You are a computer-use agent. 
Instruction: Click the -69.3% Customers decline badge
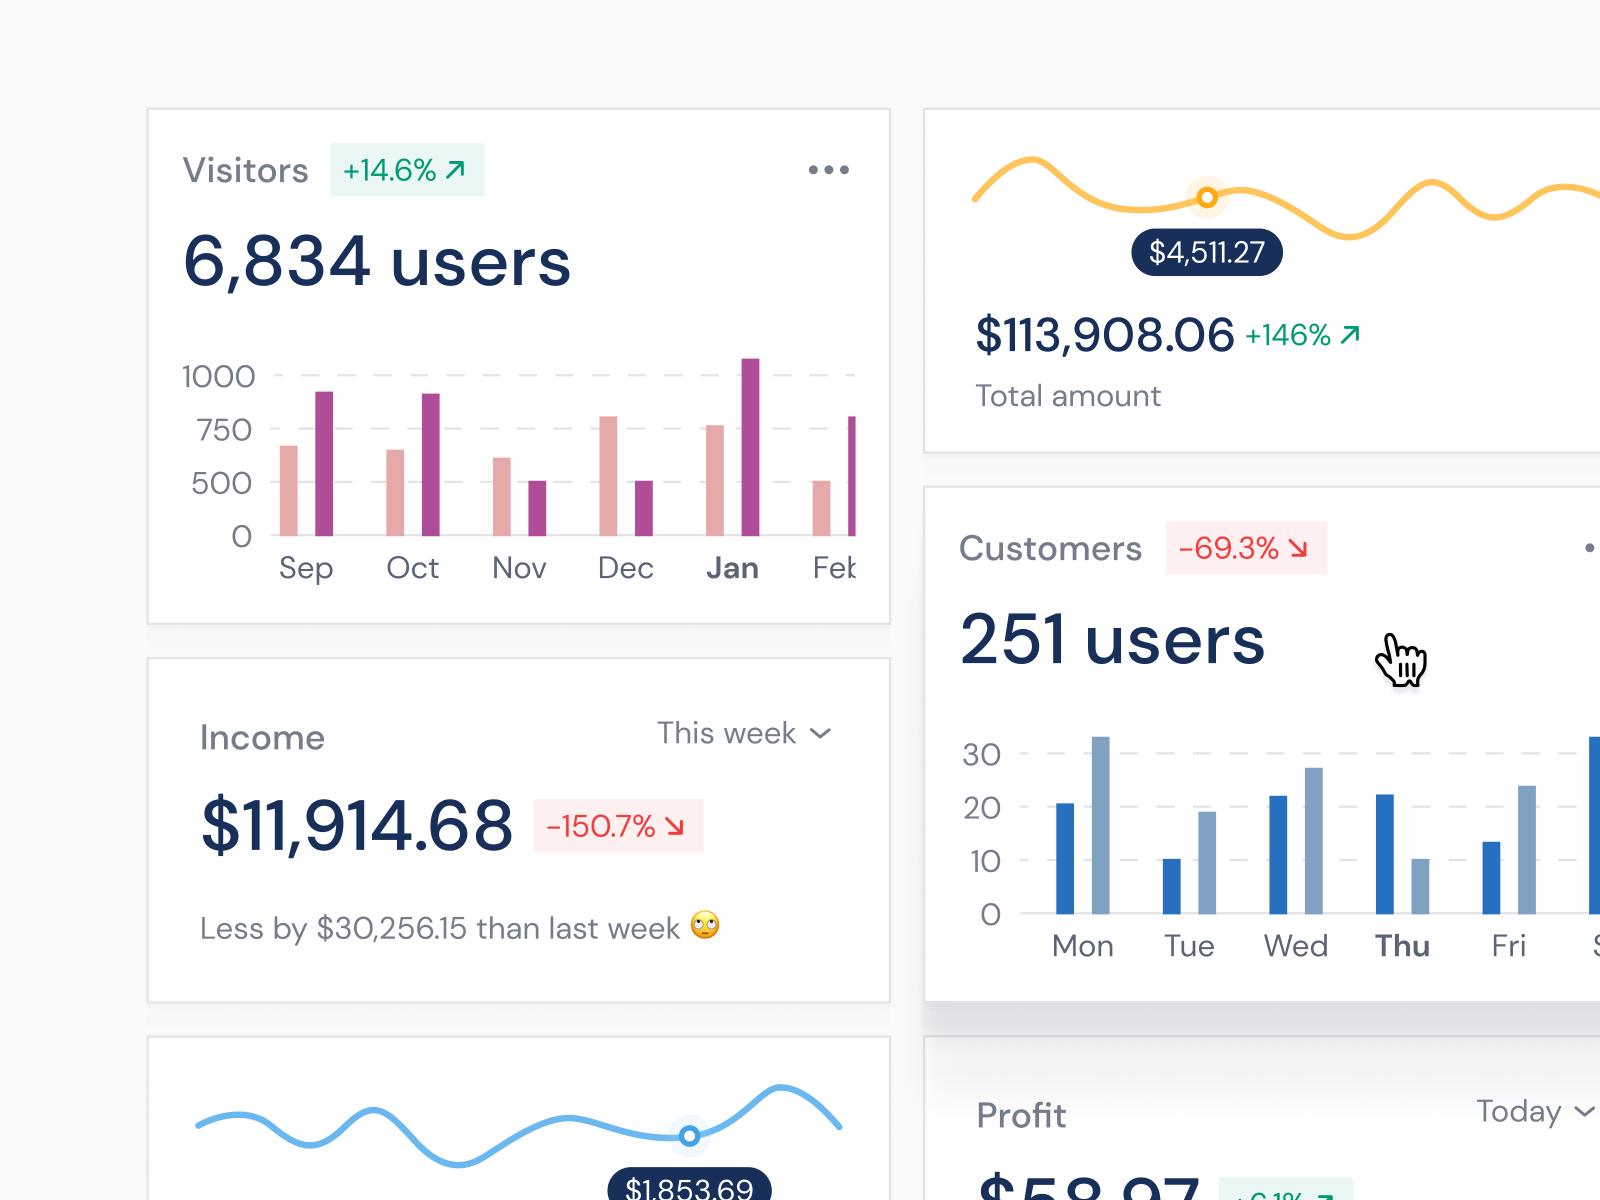pos(1246,548)
